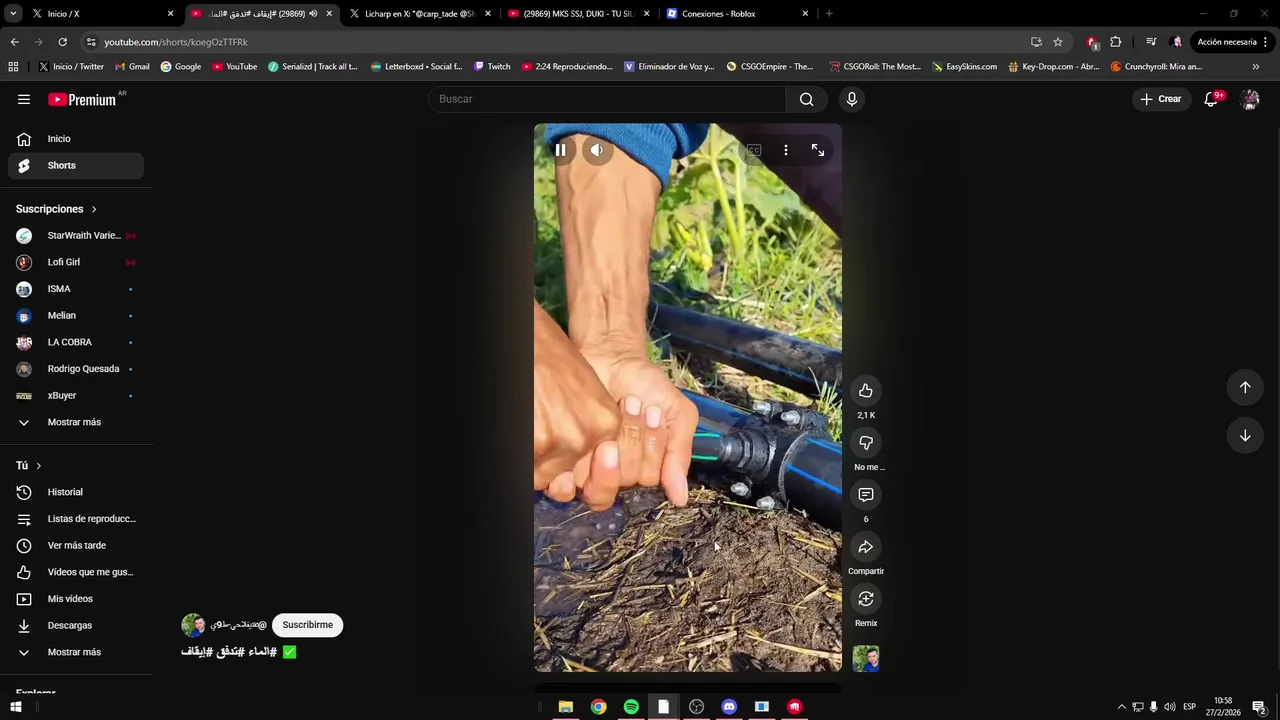Screen dimensions: 1280x720
Task: Open Historial in the sidebar
Action: pos(76,492)
